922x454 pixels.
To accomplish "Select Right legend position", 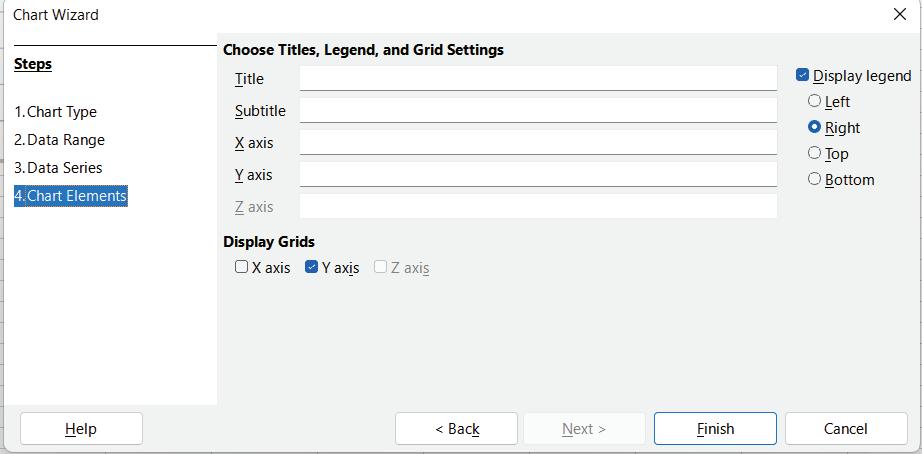I will 815,127.
